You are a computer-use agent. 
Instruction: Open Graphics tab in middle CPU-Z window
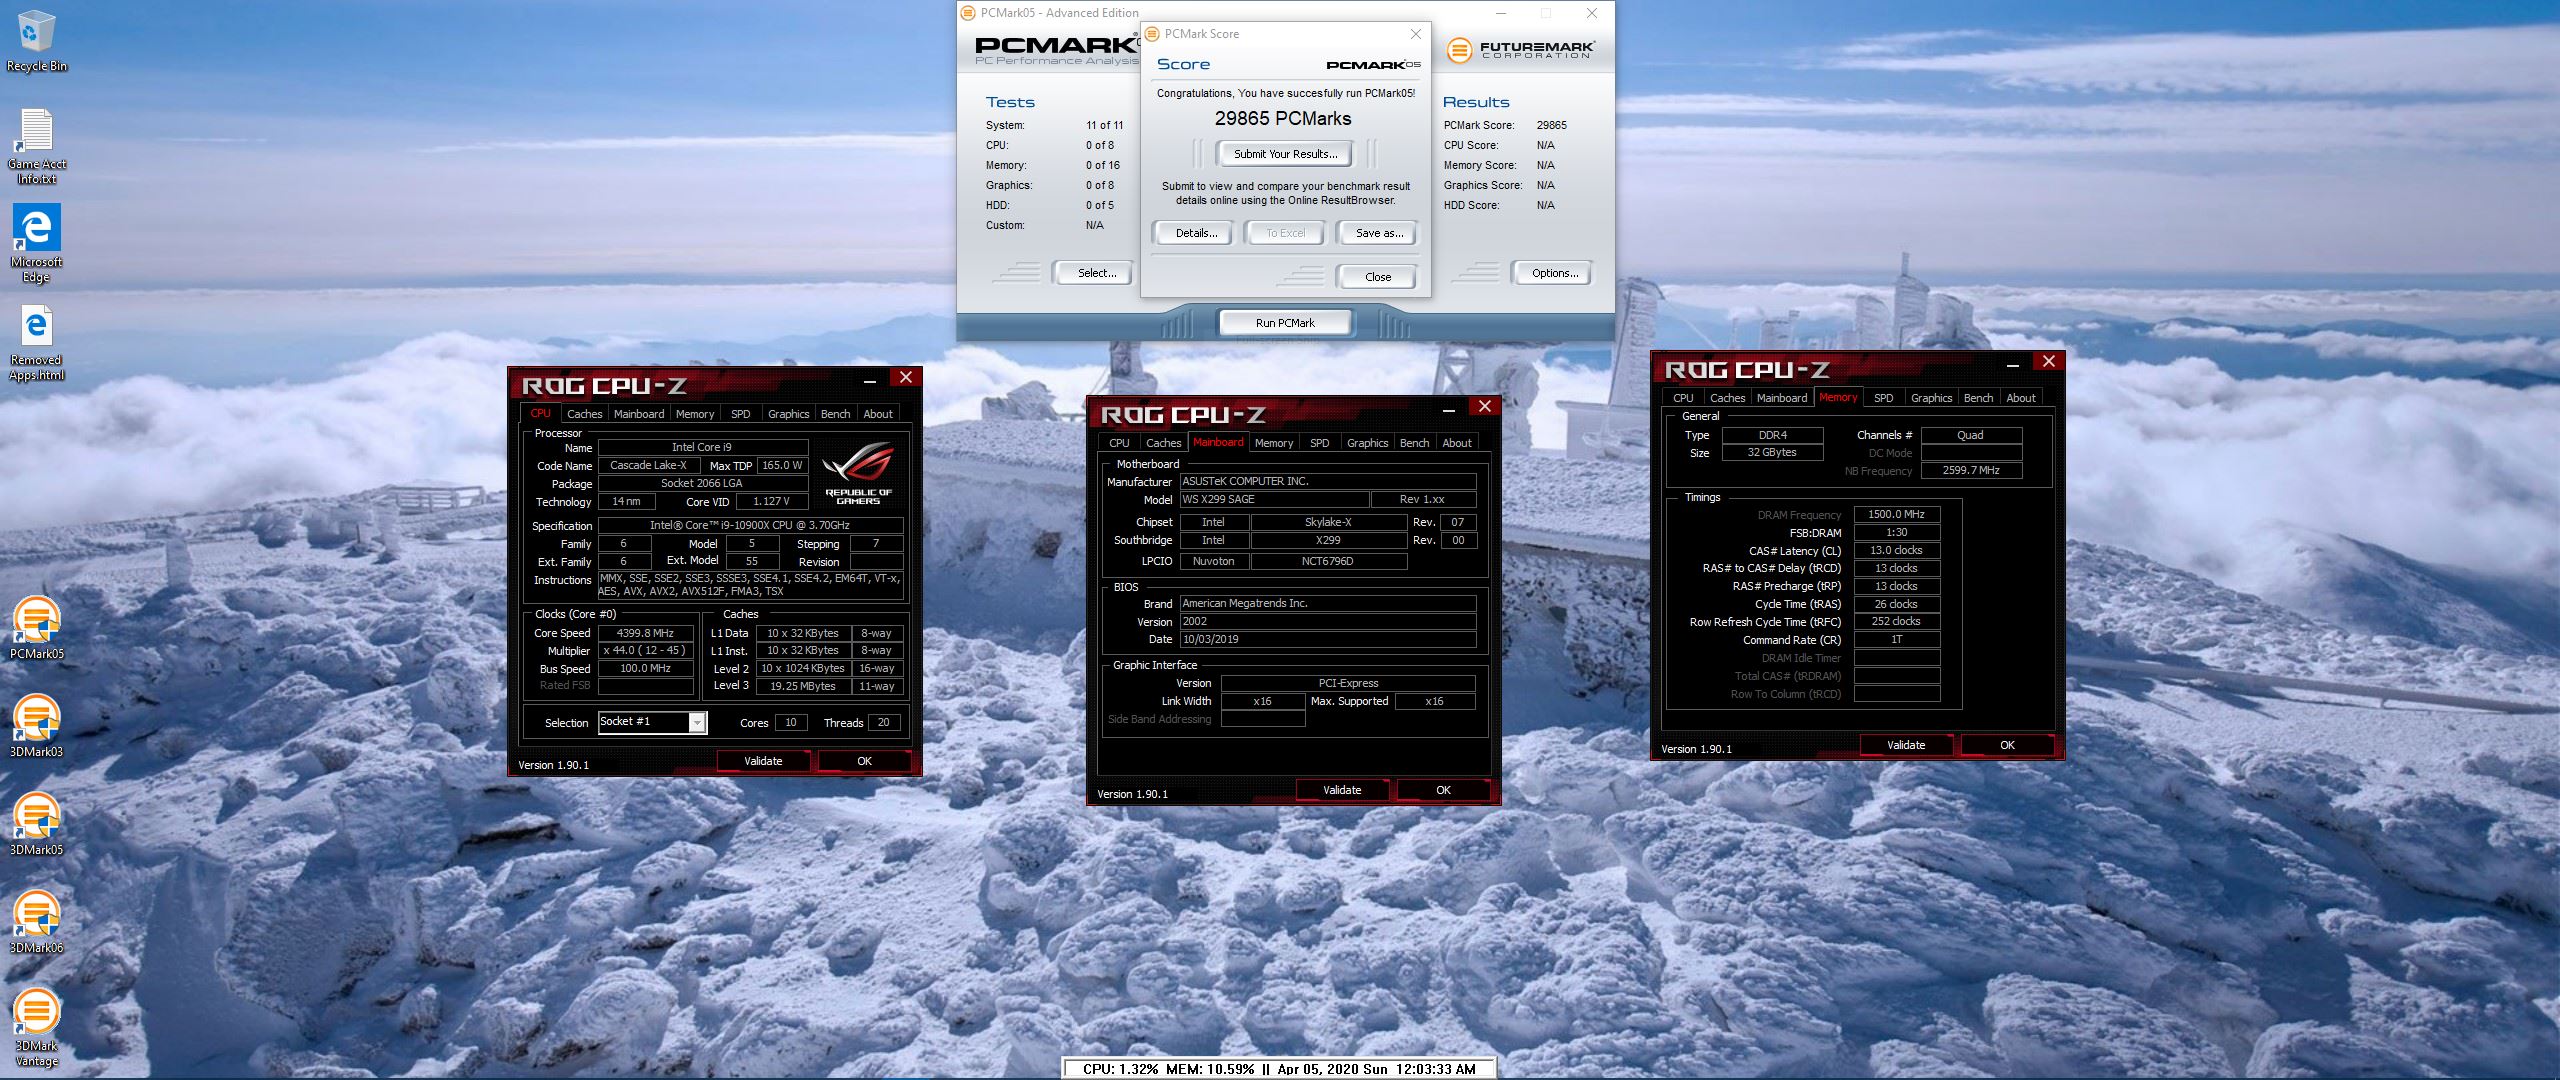(1366, 443)
